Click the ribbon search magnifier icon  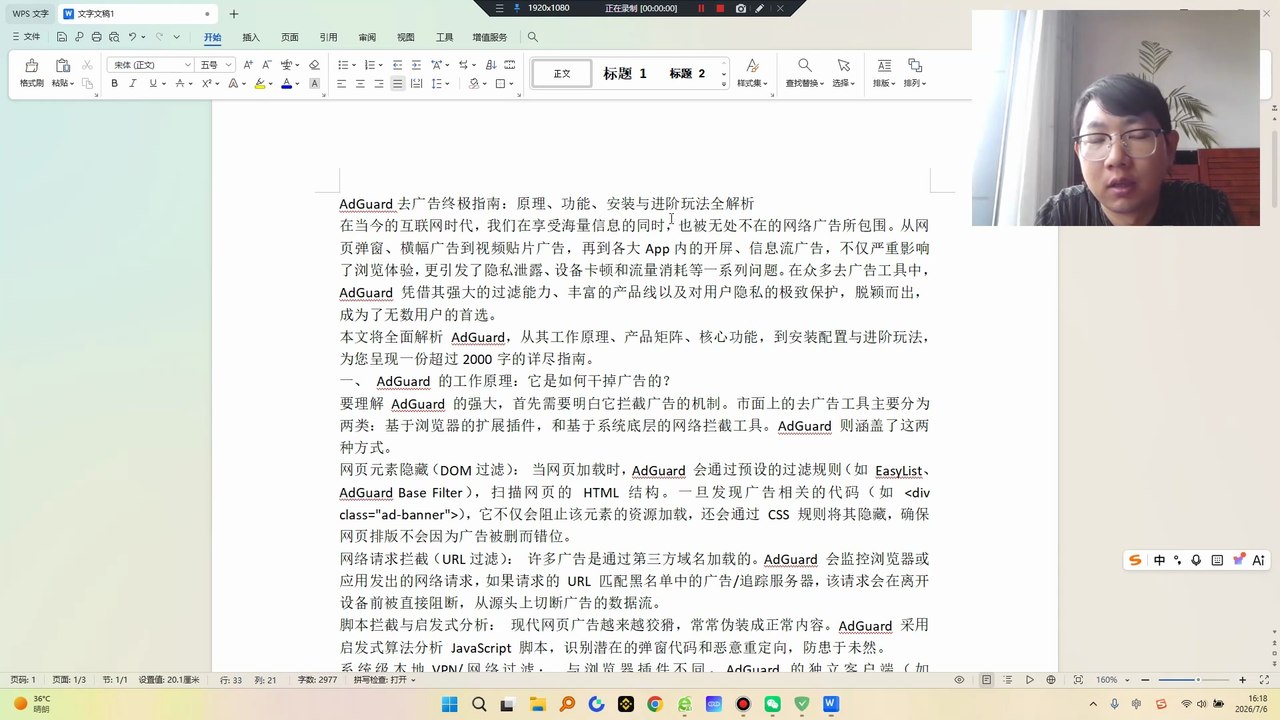coord(533,37)
